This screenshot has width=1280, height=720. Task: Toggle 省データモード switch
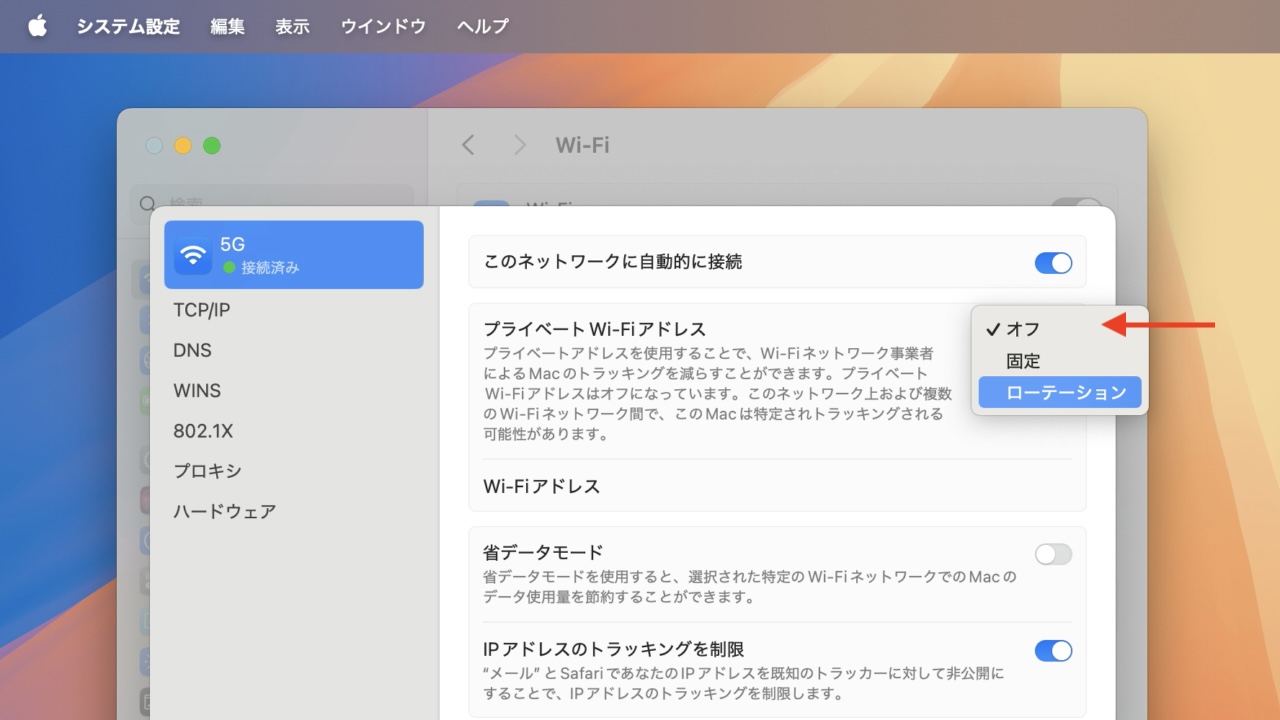1053,554
